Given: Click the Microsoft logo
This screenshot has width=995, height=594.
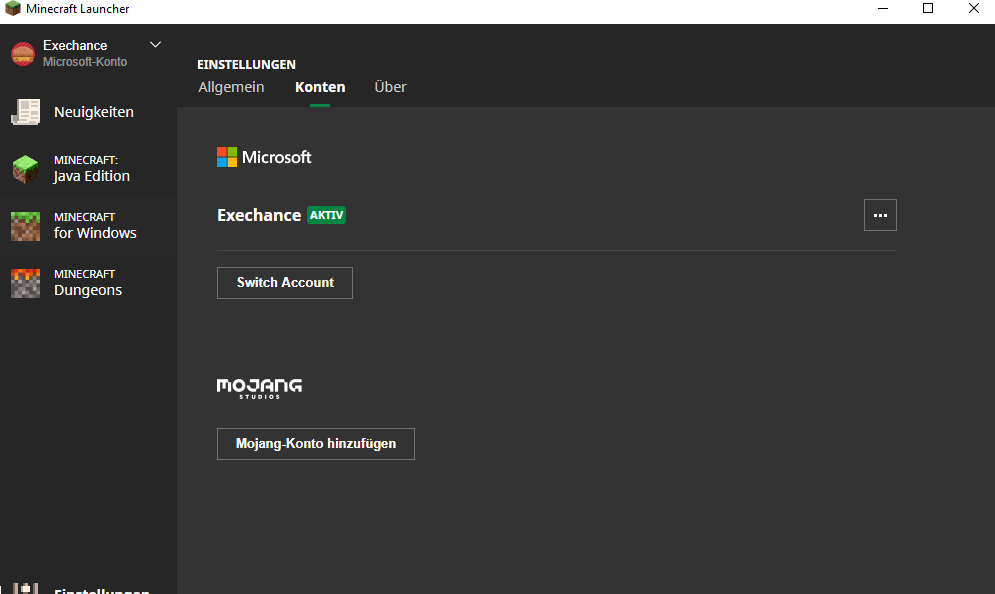Looking at the screenshot, I should tap(264, 157).
